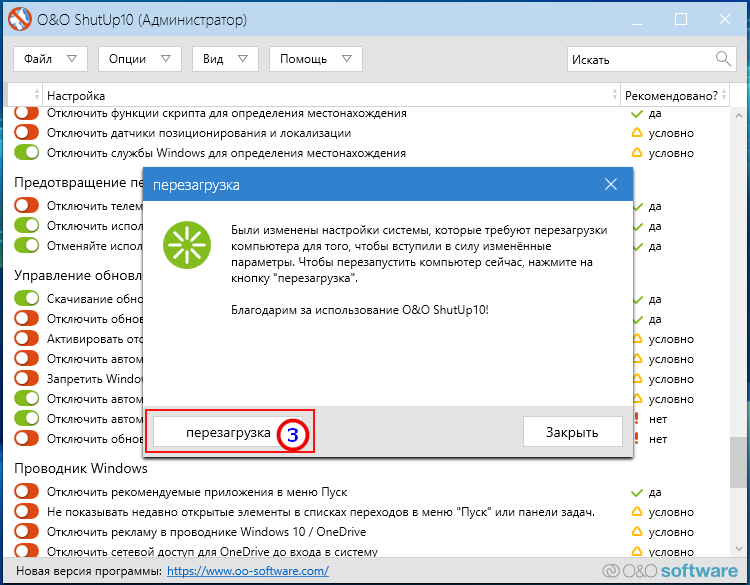The width and height of the screenshot is (750, 585).
Task: Click the Закрыть button in dialog
Action: click(573, 432)
